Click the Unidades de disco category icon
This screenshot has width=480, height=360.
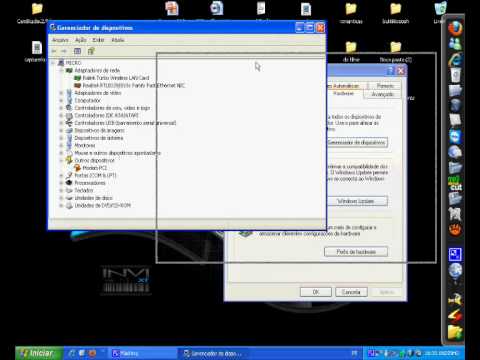pos(69,198)
